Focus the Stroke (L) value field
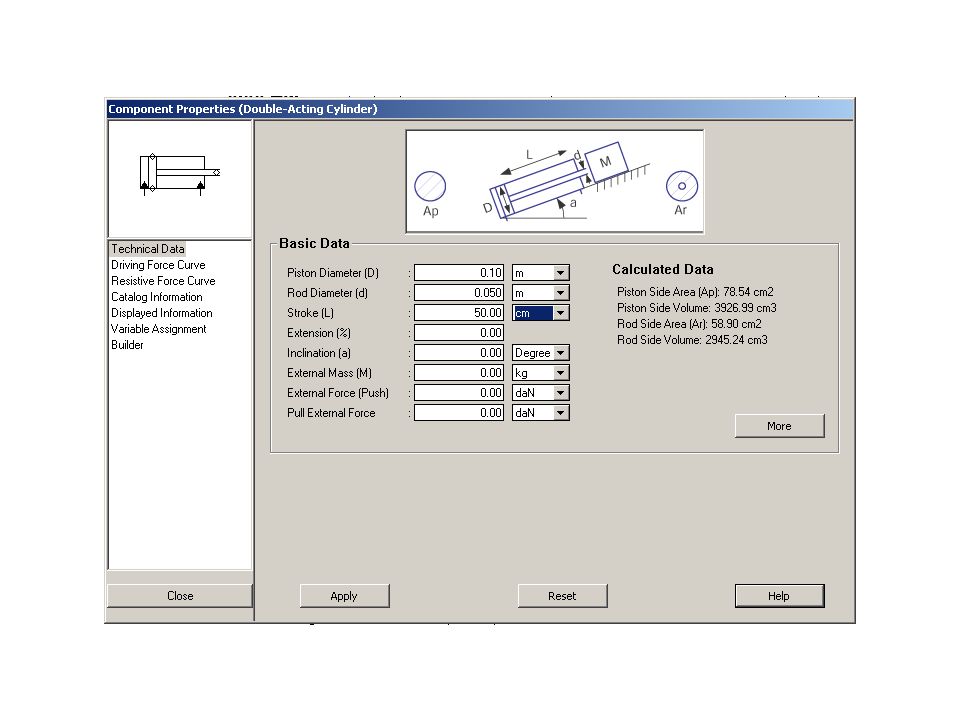The image size is (960, 720). (x=459, y=313)
